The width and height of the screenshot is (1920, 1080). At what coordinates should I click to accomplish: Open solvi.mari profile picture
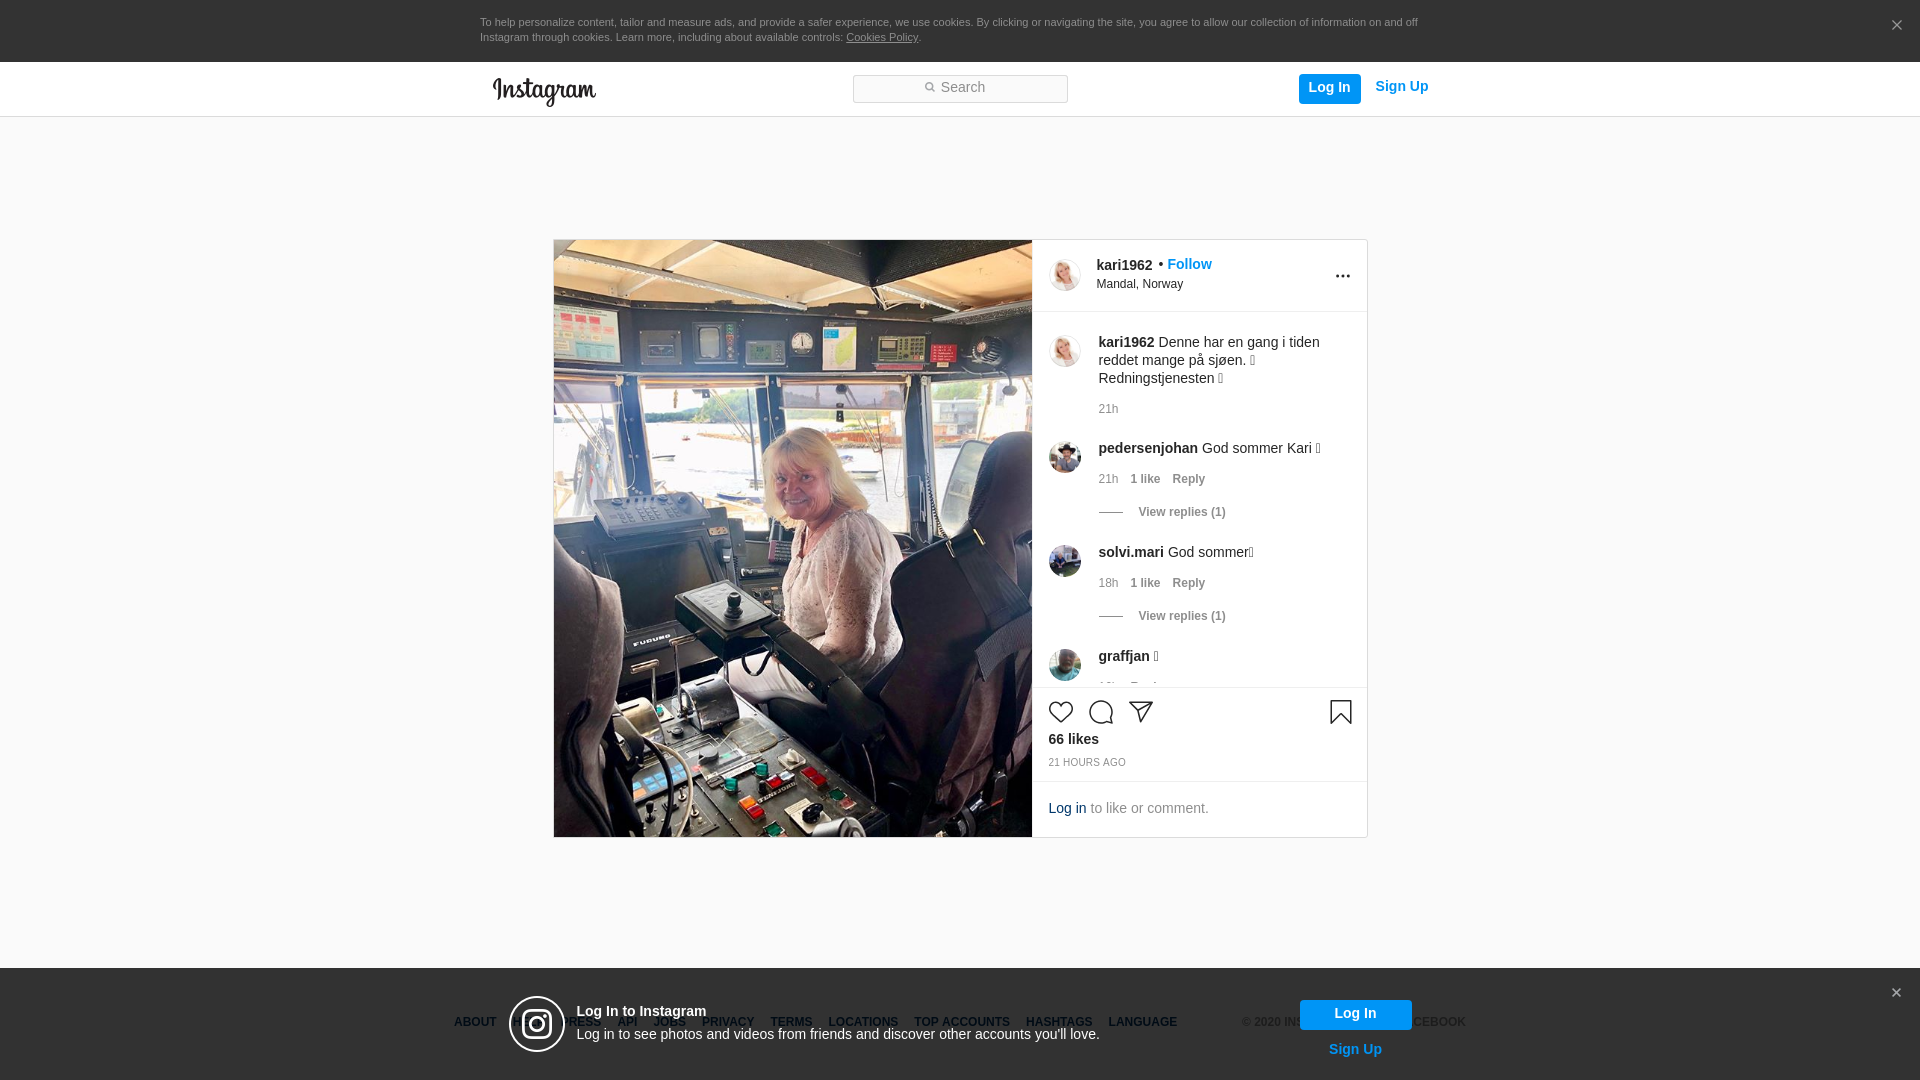[1064, 561]
